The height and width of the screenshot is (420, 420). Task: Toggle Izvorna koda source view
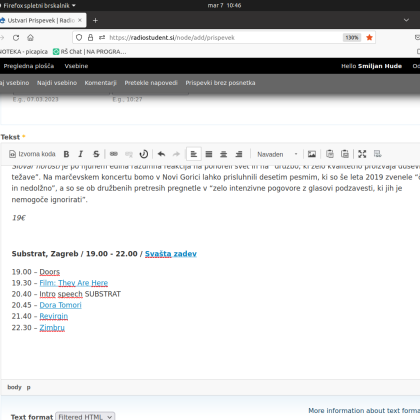32,154
